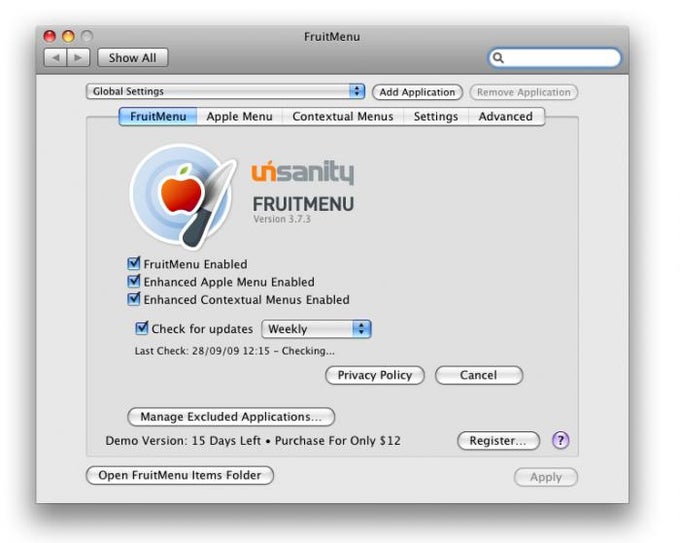
Task: Minimize window with the yellow button
Action: (x=69, y=36)
